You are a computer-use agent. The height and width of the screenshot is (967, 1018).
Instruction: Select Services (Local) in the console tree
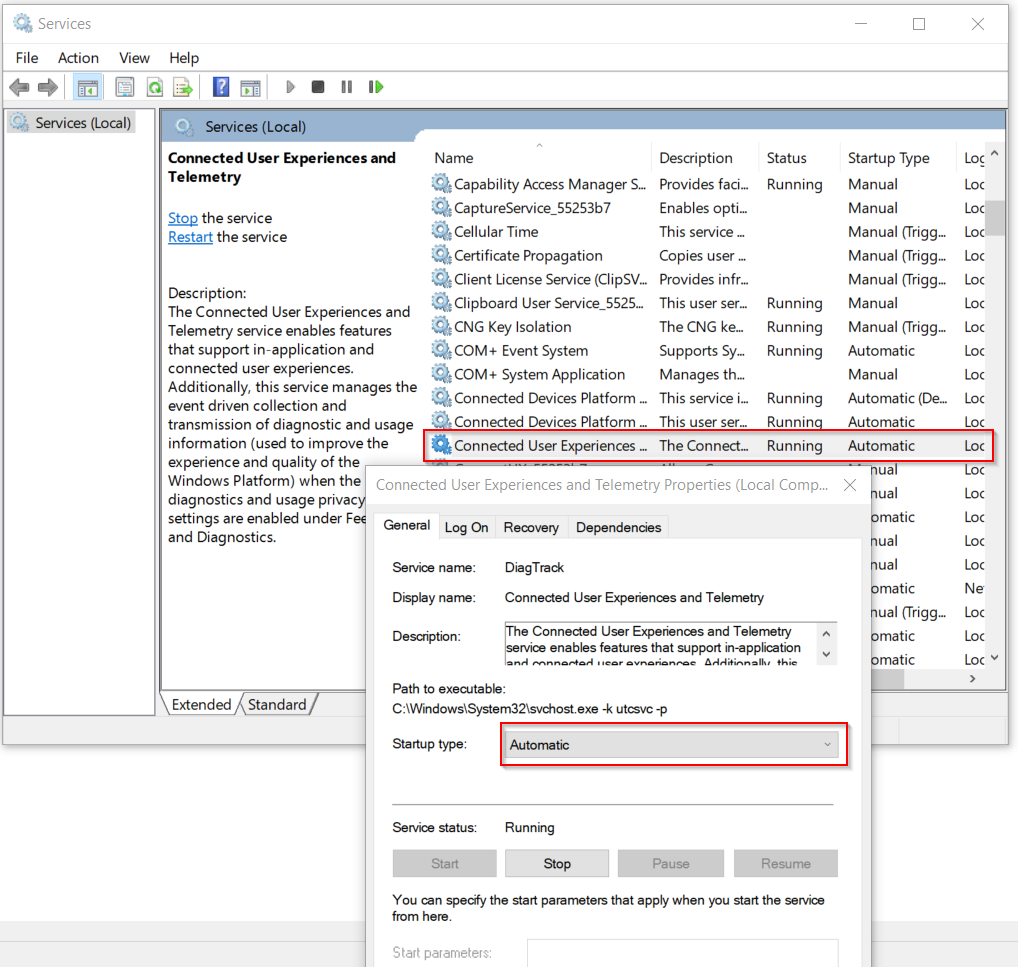[82, 123]
